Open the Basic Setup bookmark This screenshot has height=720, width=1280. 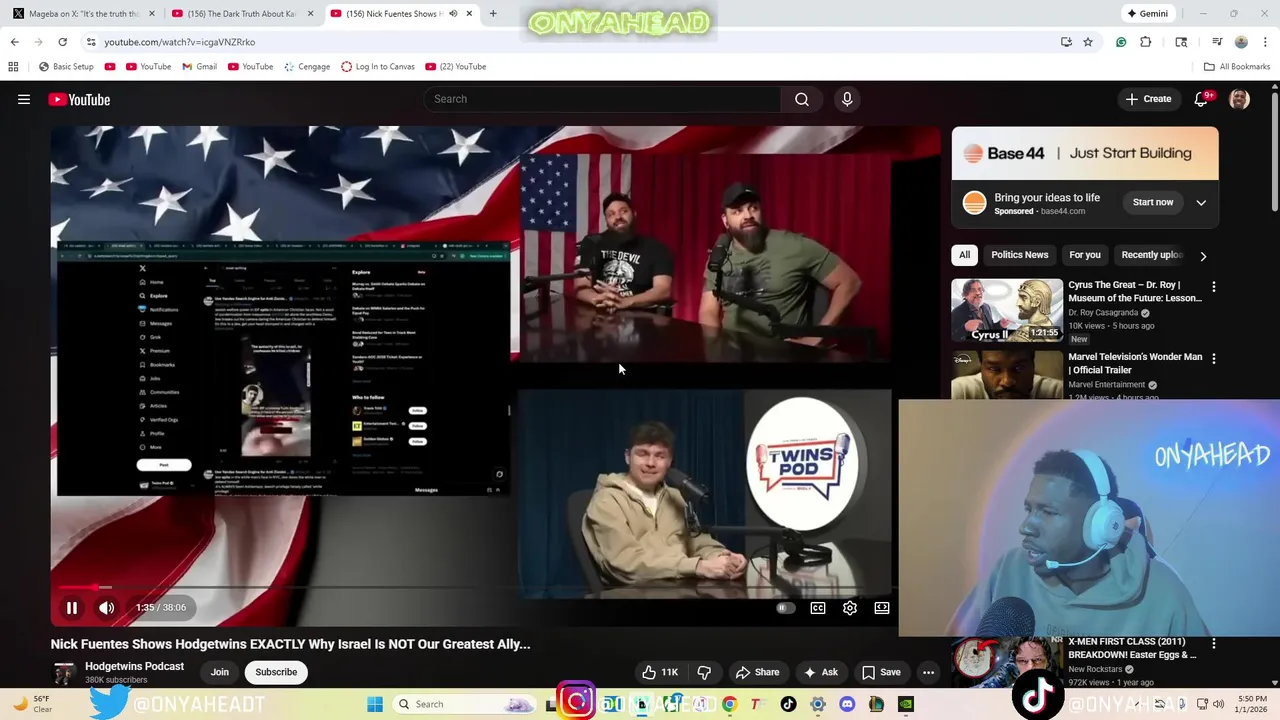tap(66, 67)
